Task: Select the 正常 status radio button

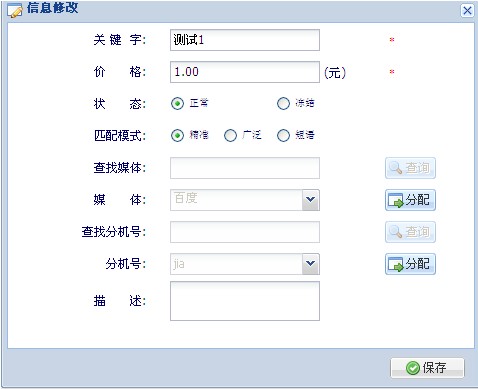Action: point(177,103)
